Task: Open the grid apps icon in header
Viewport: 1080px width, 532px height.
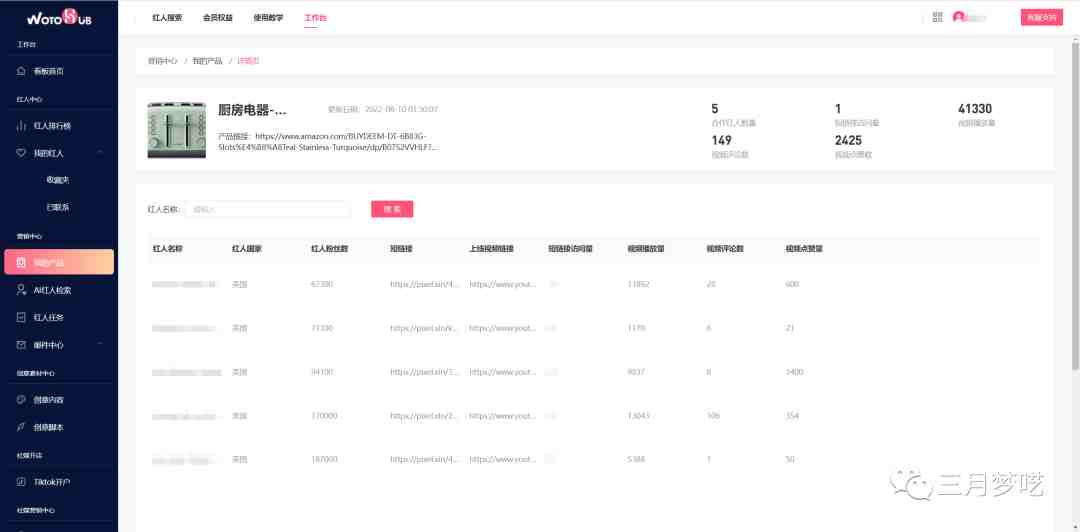Action: (x=937, y=17)
